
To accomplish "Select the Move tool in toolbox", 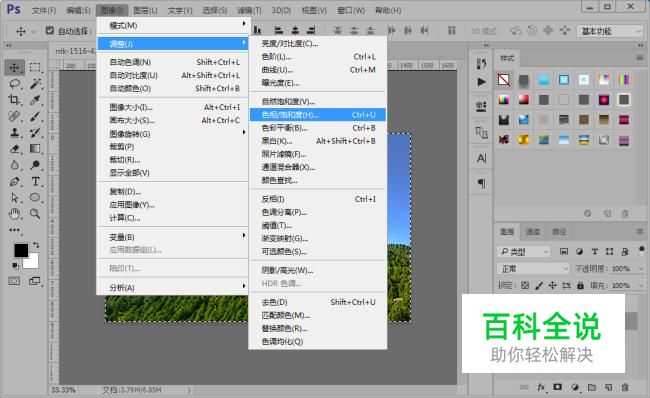I will point(15,68).
